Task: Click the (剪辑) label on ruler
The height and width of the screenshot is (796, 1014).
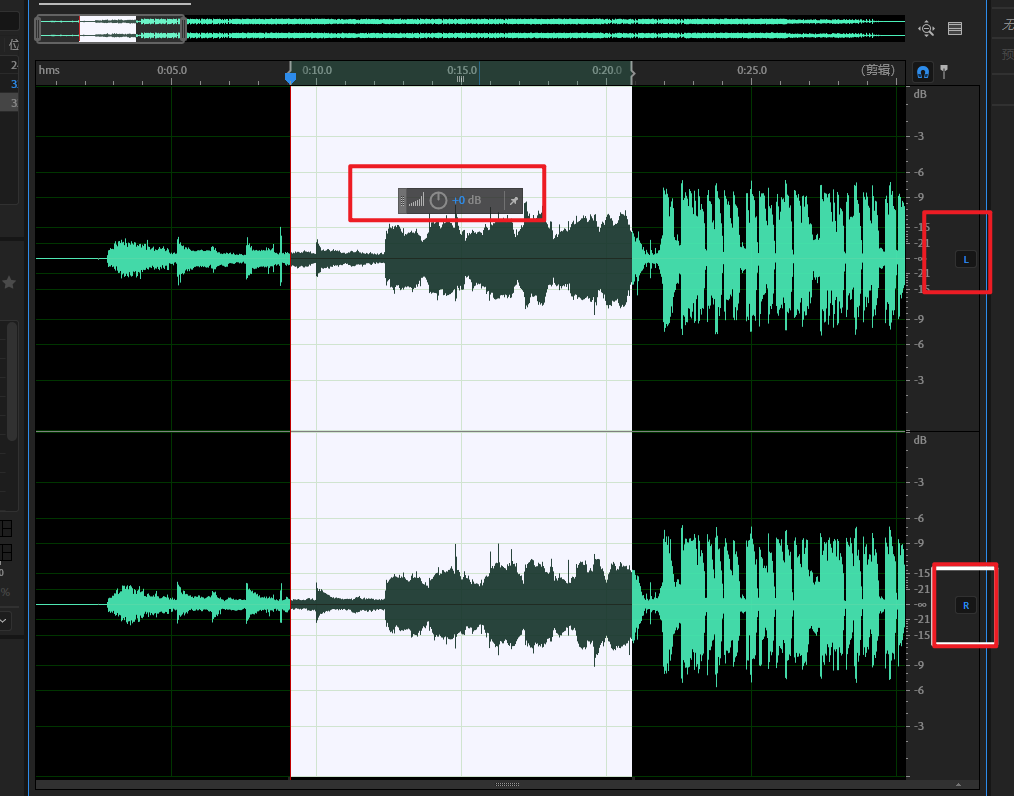Action: pos(878,70)
